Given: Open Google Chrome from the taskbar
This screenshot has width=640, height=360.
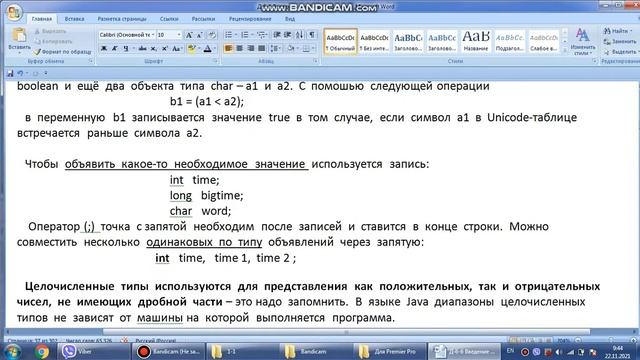Looking at the screenshot, I should (x=42, y=351).
